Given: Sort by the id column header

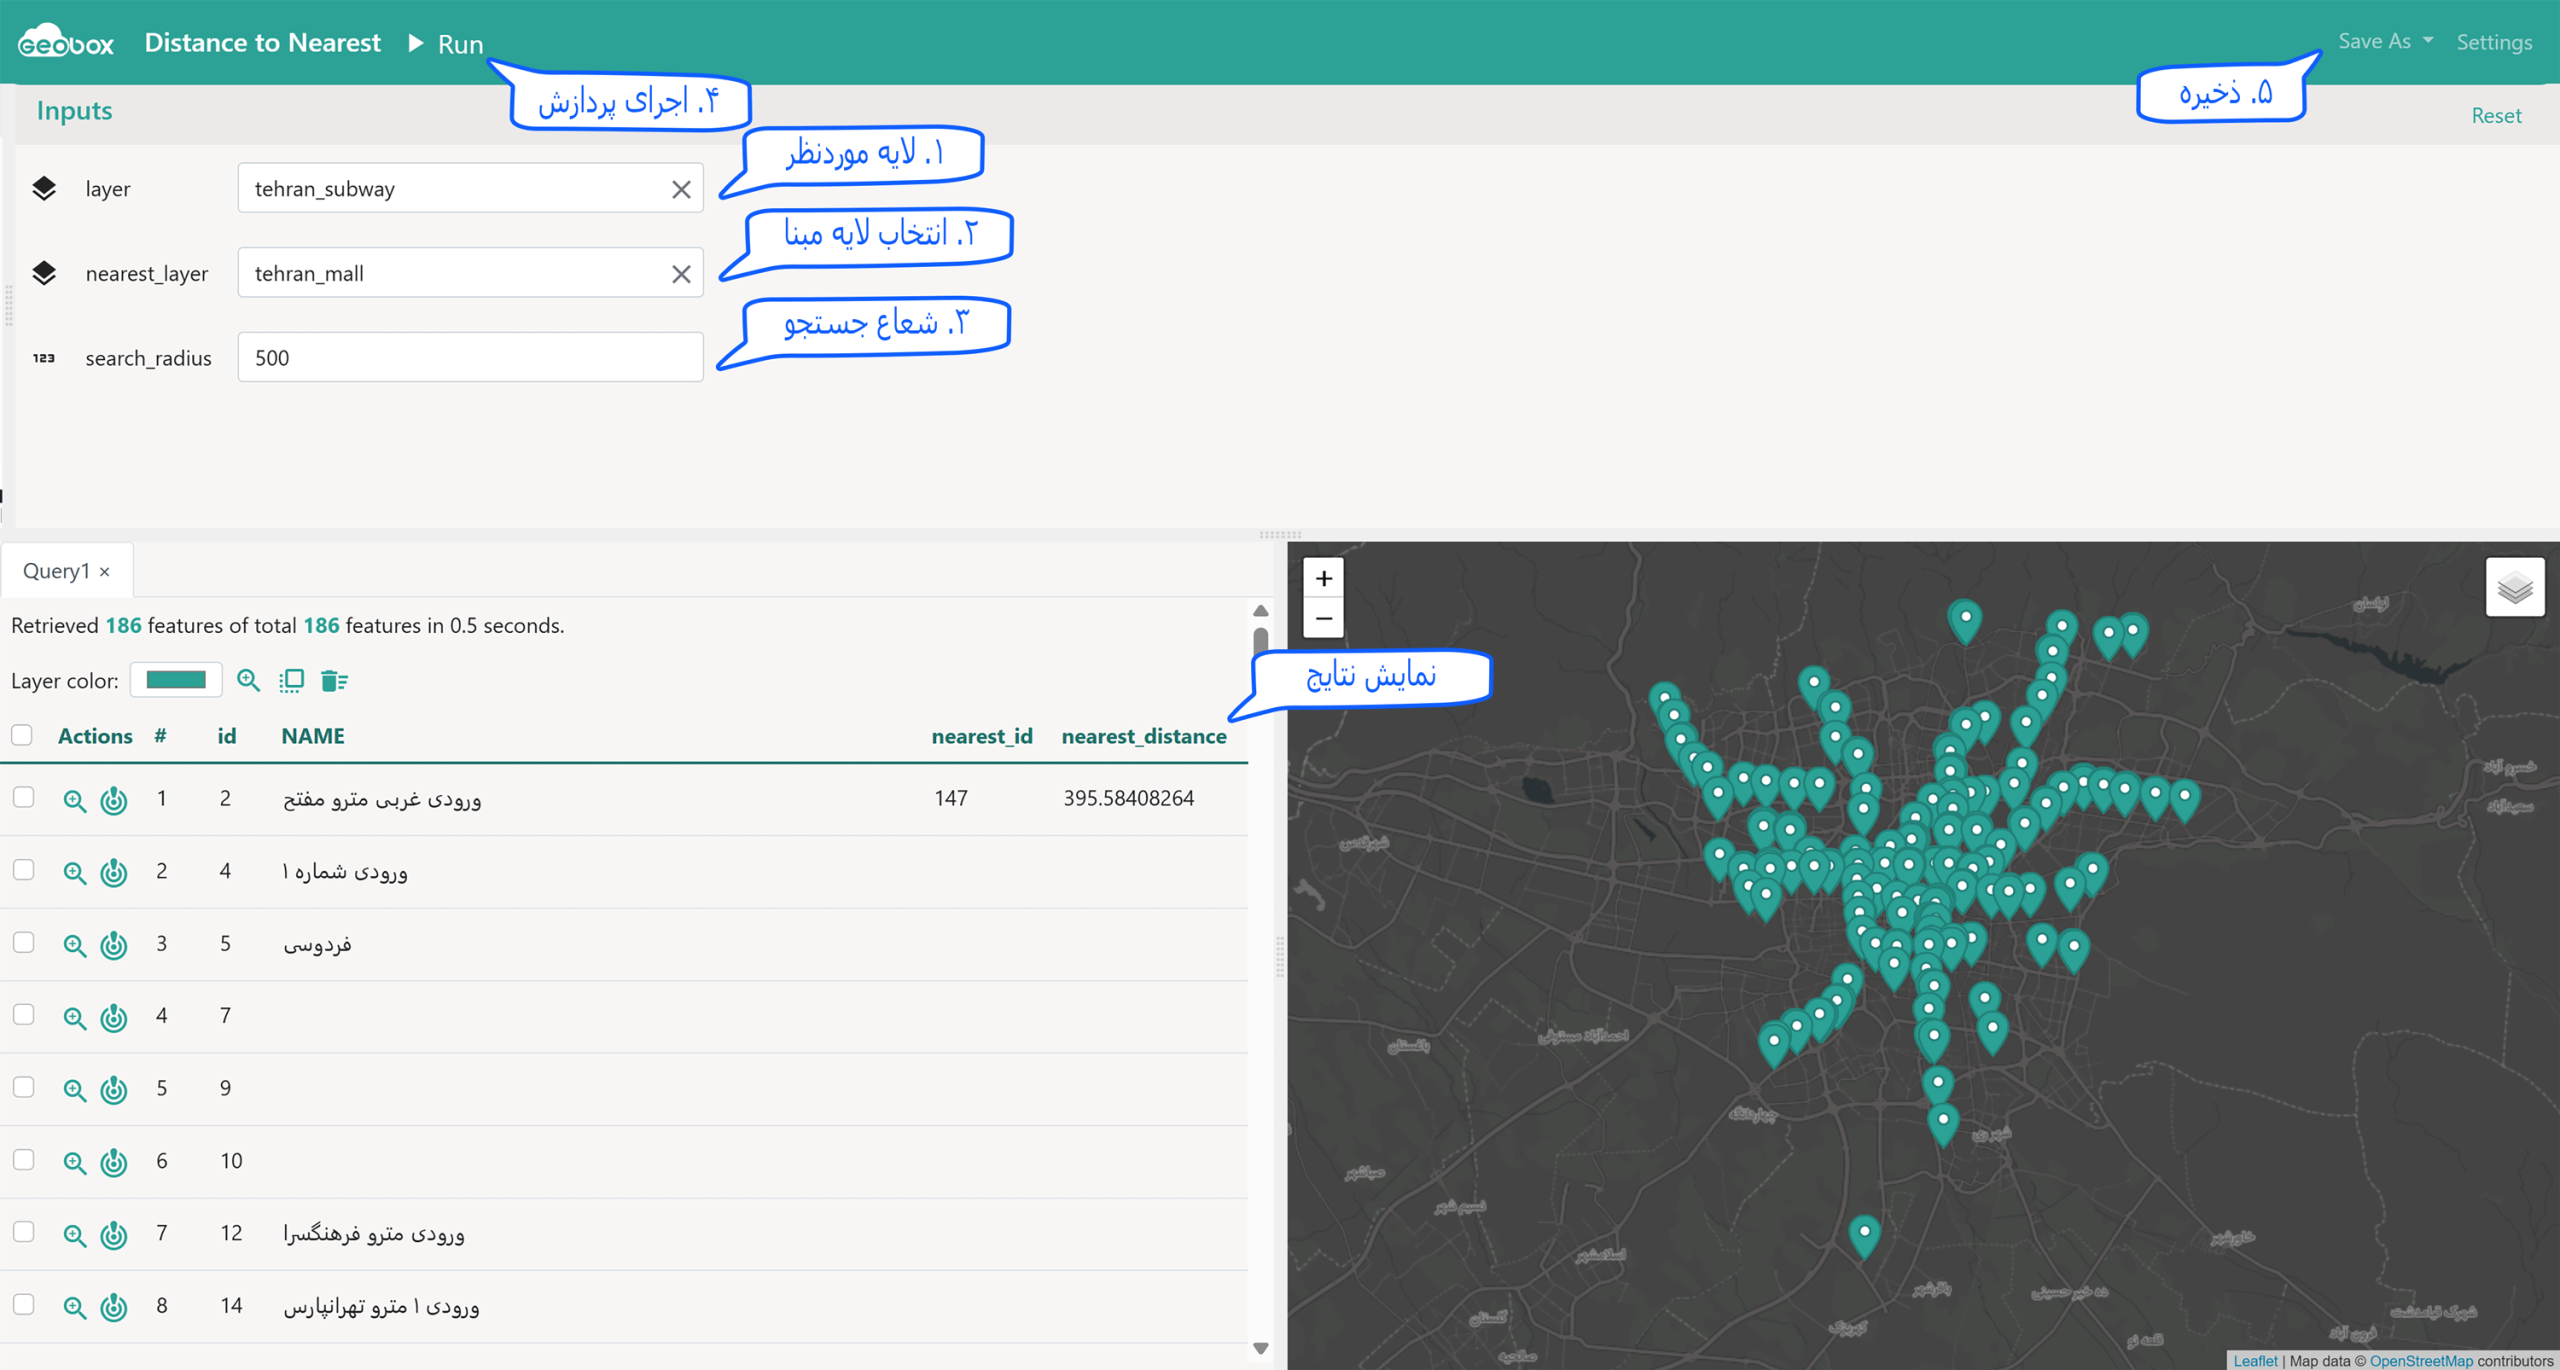Looking at the screenshot, I should click(x=227, y=736).
